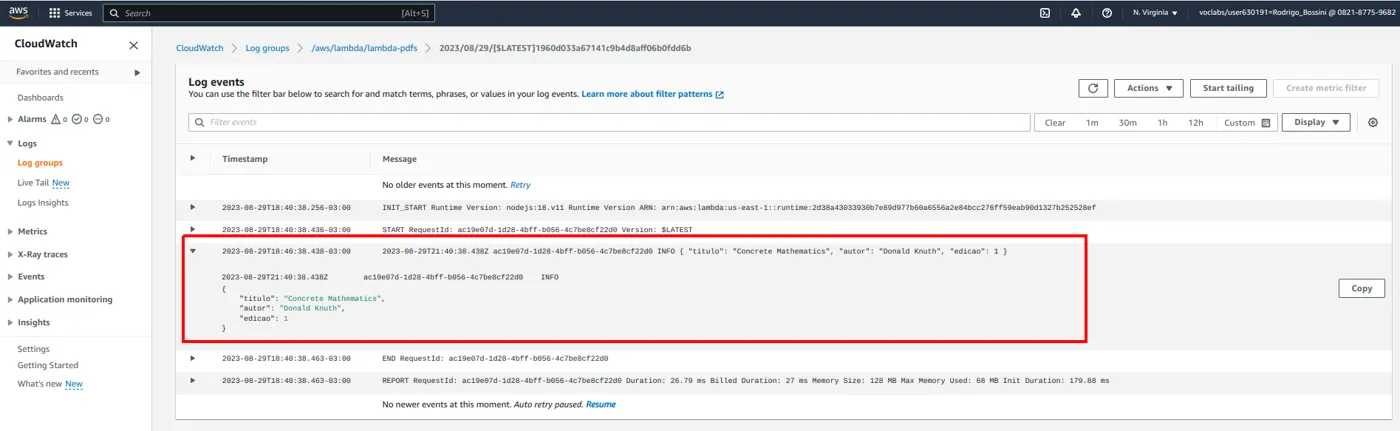The image size is (1400, 431).
Task: Focus the Filter events input
Action: [609, 122]
